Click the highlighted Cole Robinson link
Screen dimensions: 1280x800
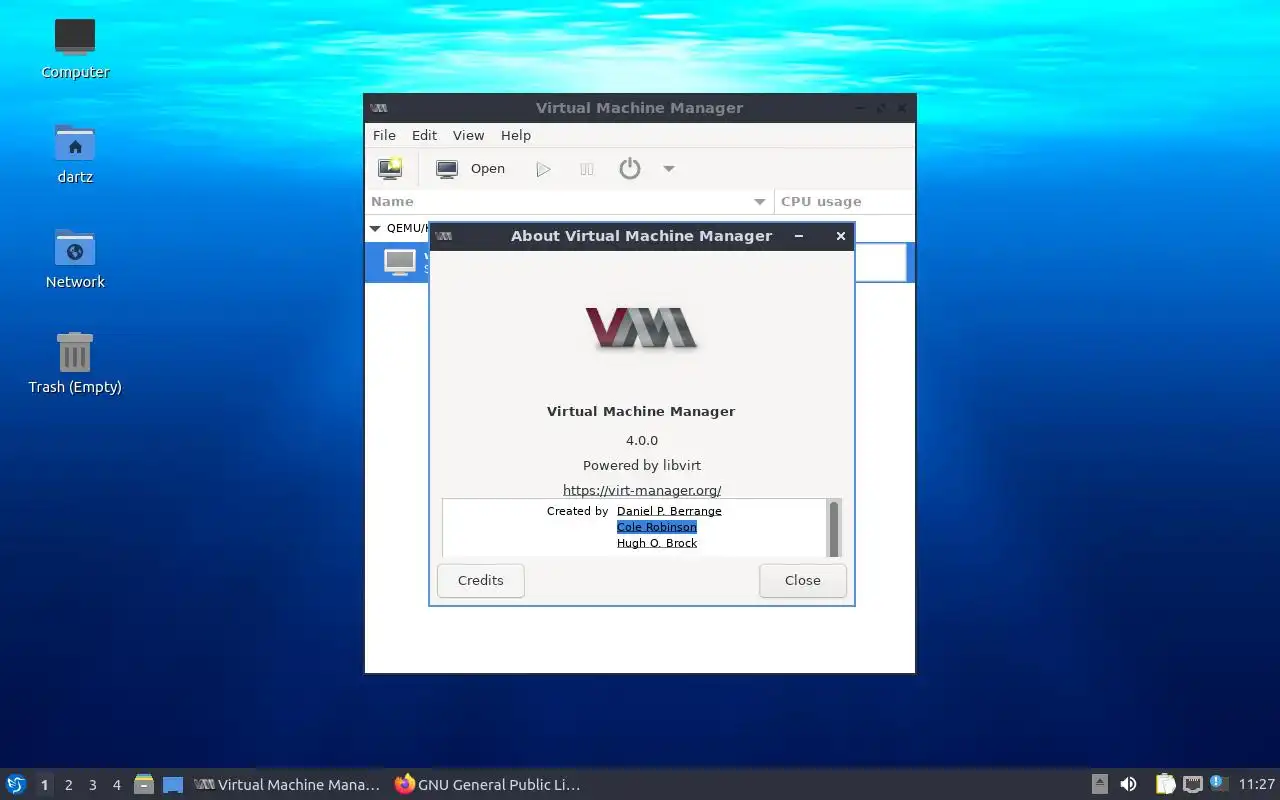[x=657, y=527]
